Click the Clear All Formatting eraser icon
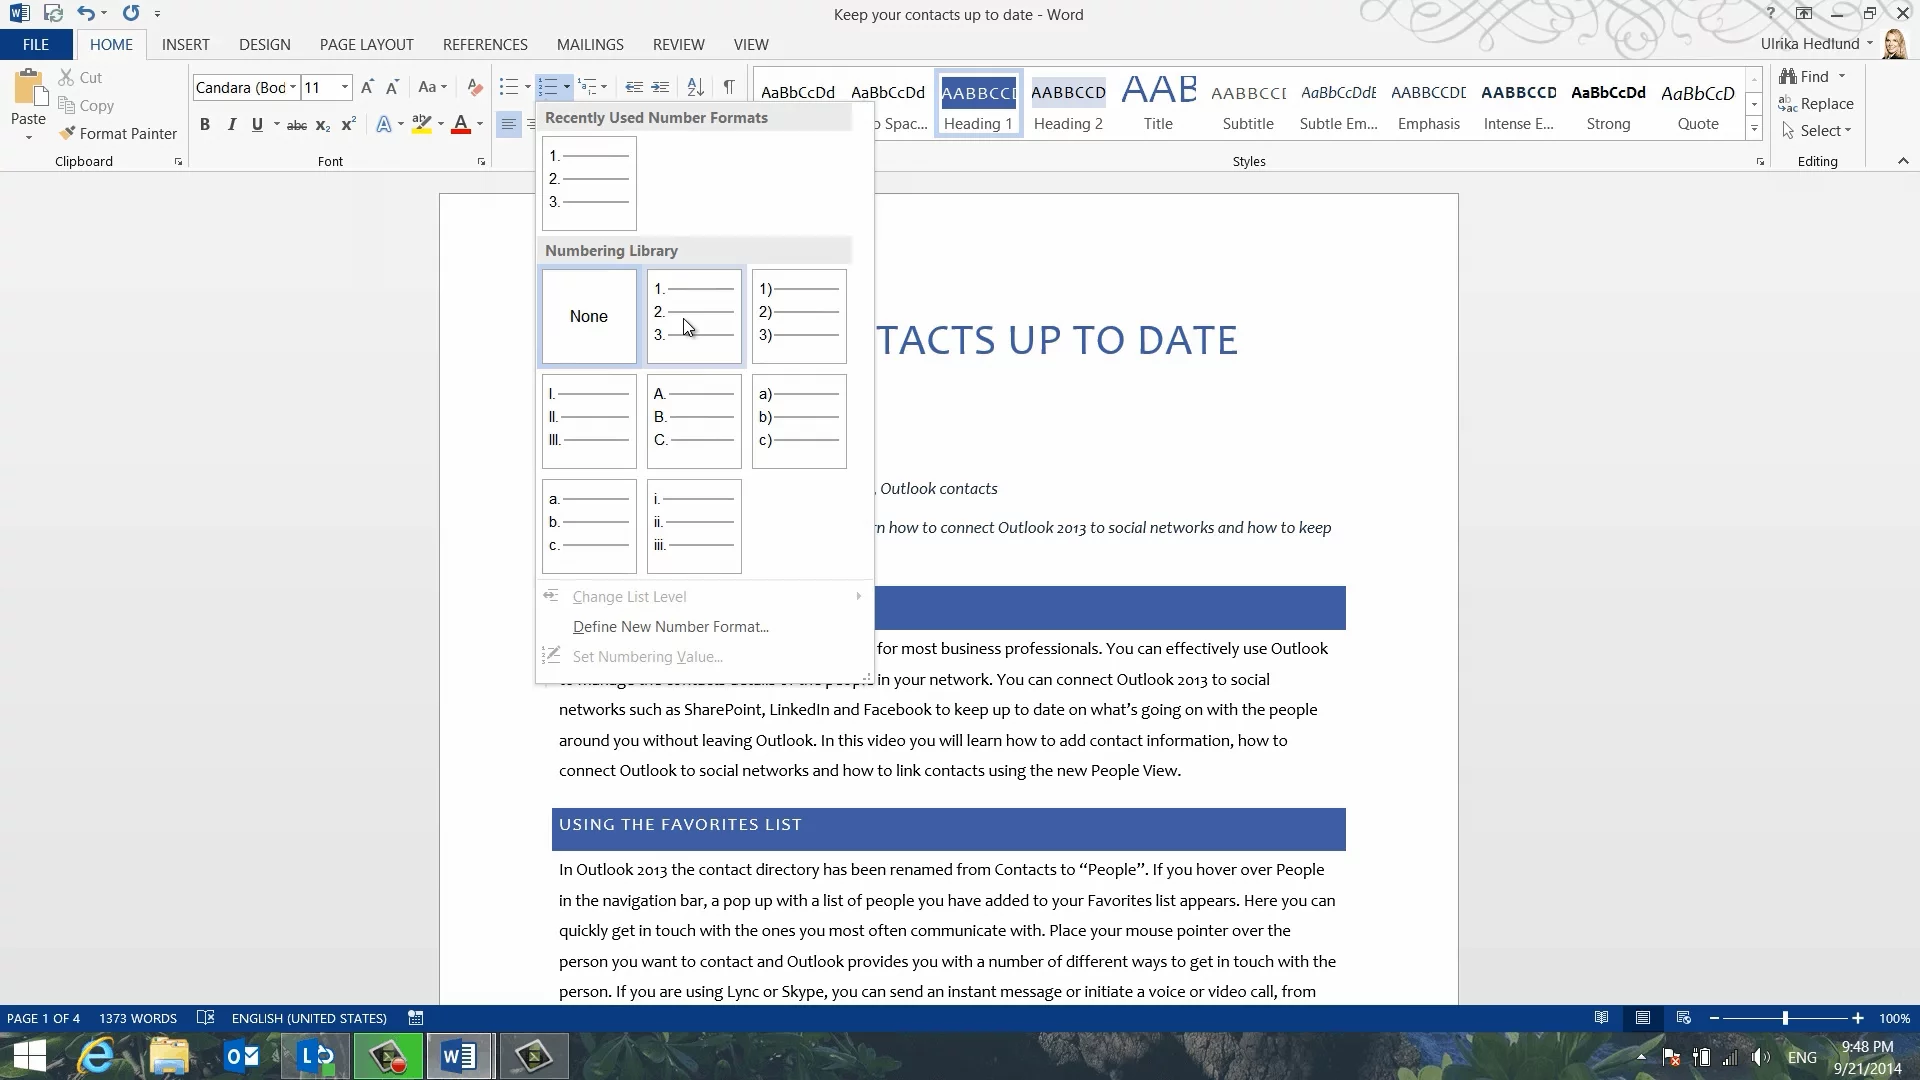Screen dimensions: 1920x1080 click(475, 88)
